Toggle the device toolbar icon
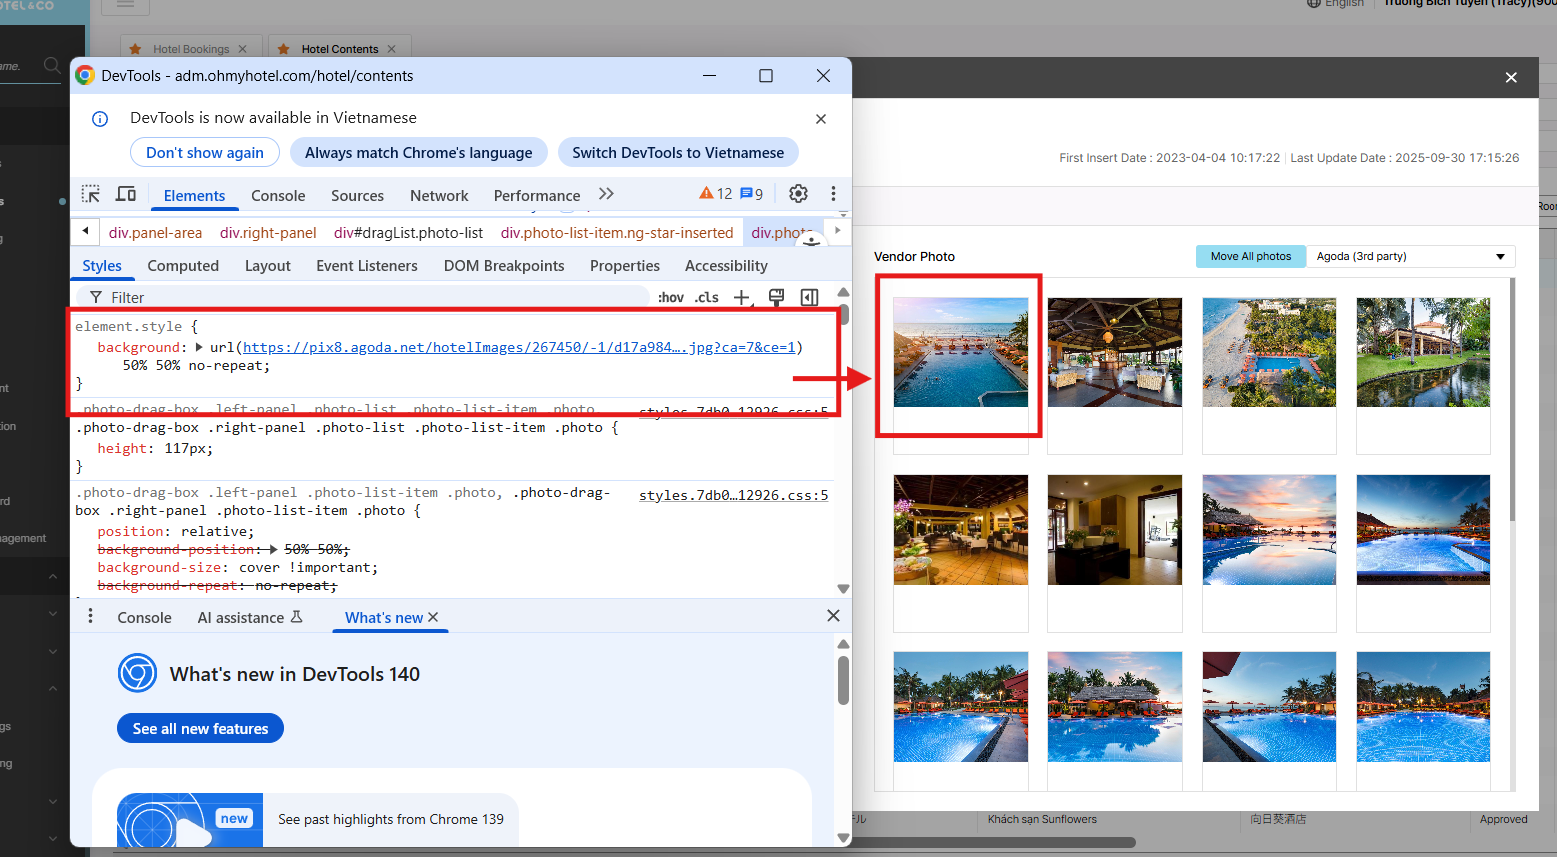 click(126, 194)
